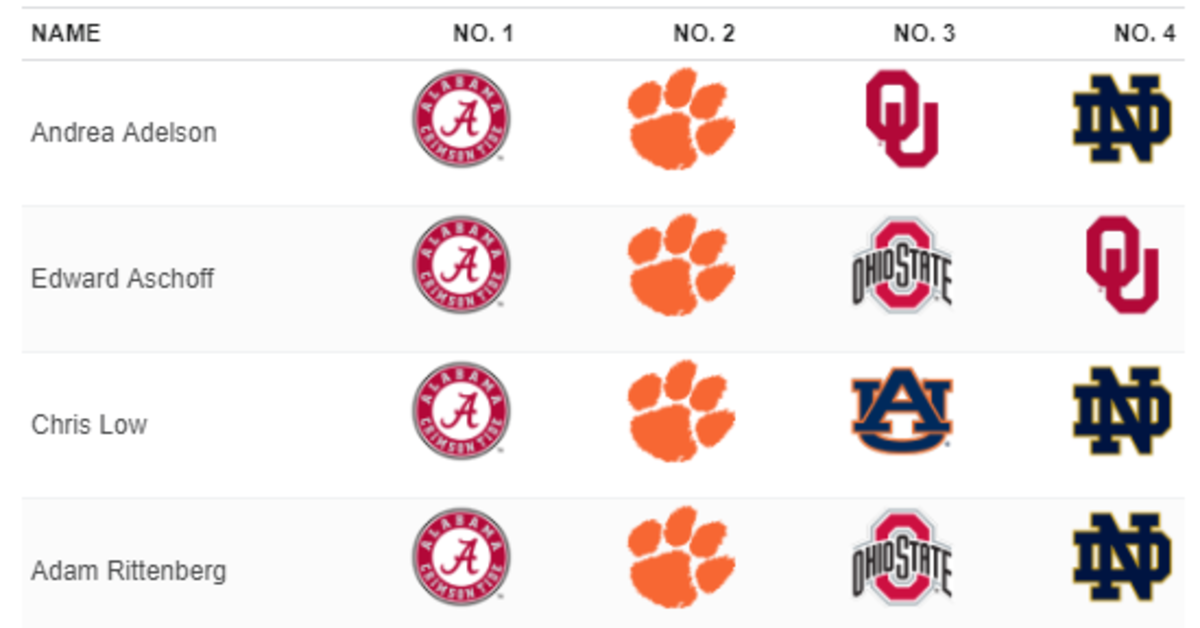Click Oklahoma logo in Andrea Adelson's No. 3 pick
The height and width of the screenshot is (628, 1200).
coord(902,118)
